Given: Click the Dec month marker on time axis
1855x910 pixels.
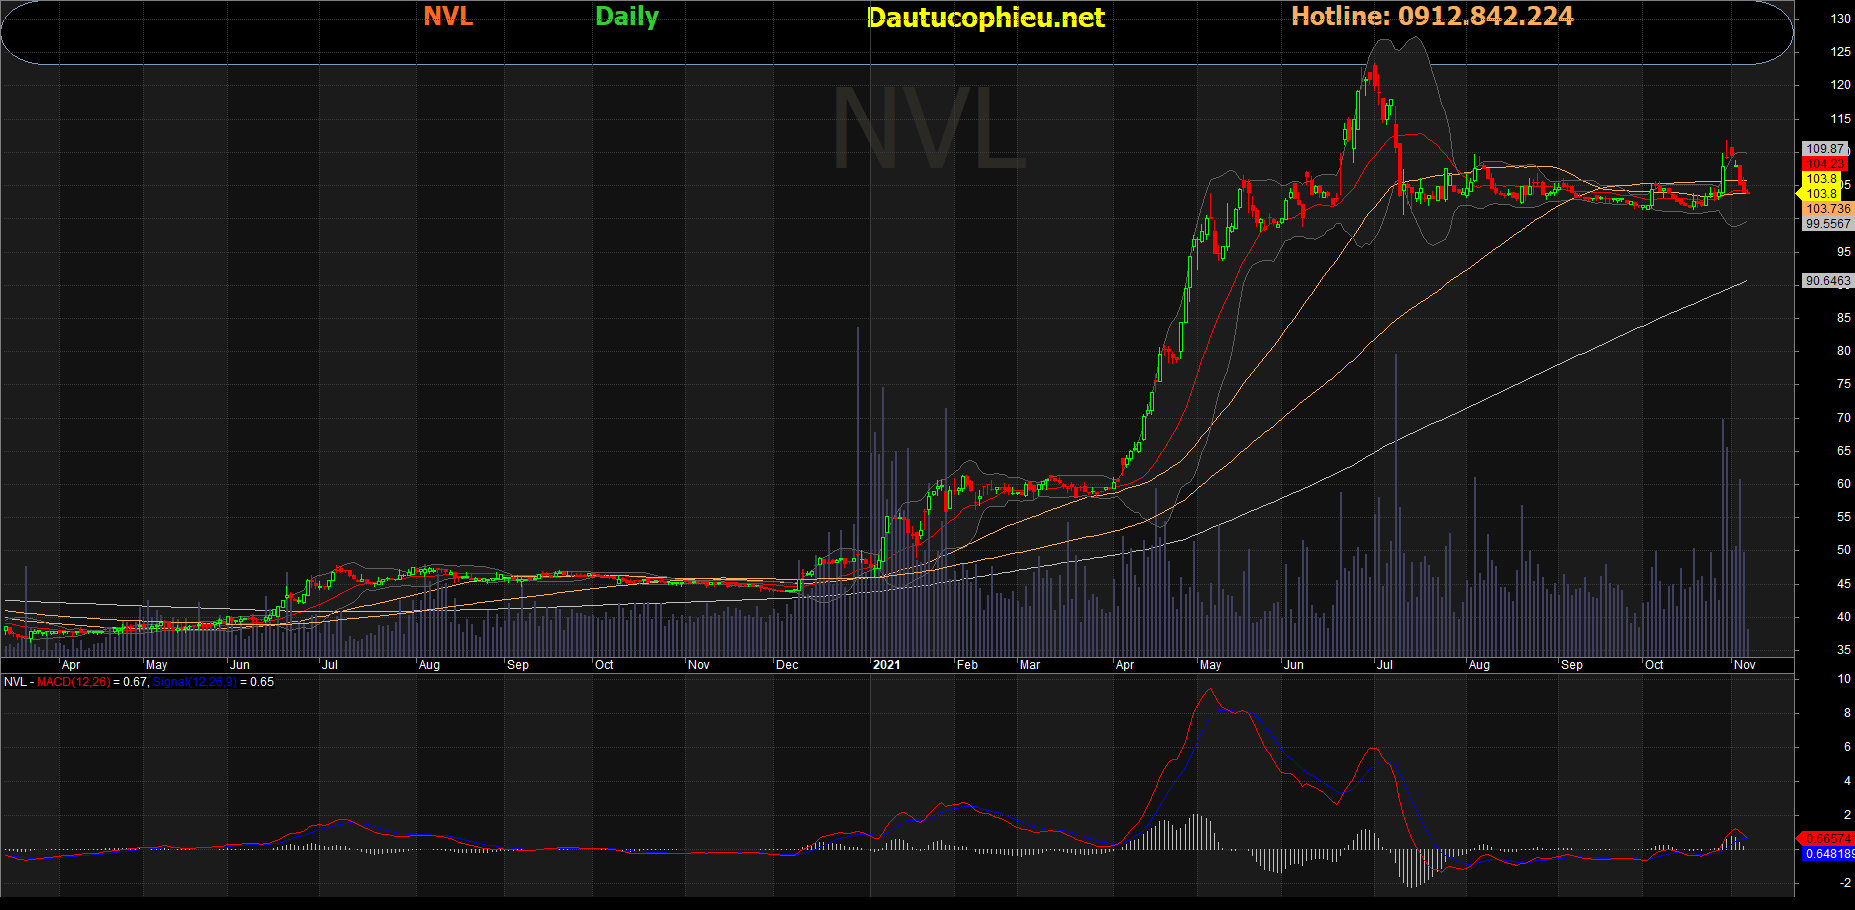Looking at the screenshot, I should (x=787, y=665).
